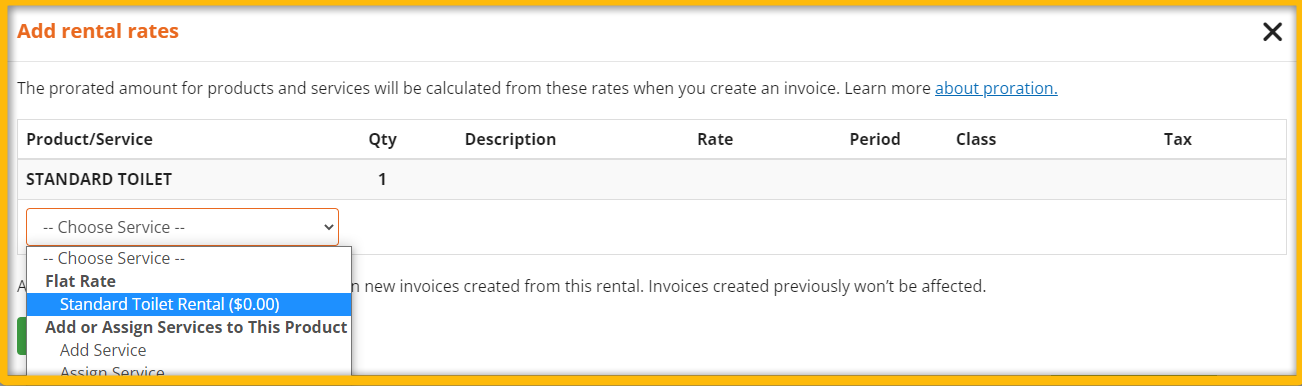
Task: Expand the Choose Service combo box
Action: coord(182,227)
